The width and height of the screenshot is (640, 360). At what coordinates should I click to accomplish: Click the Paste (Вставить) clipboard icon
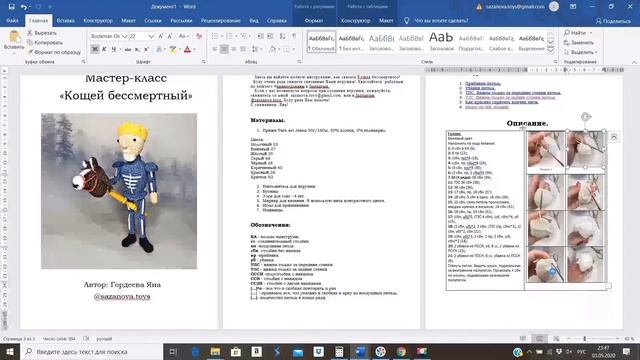[x=14, y=37]
